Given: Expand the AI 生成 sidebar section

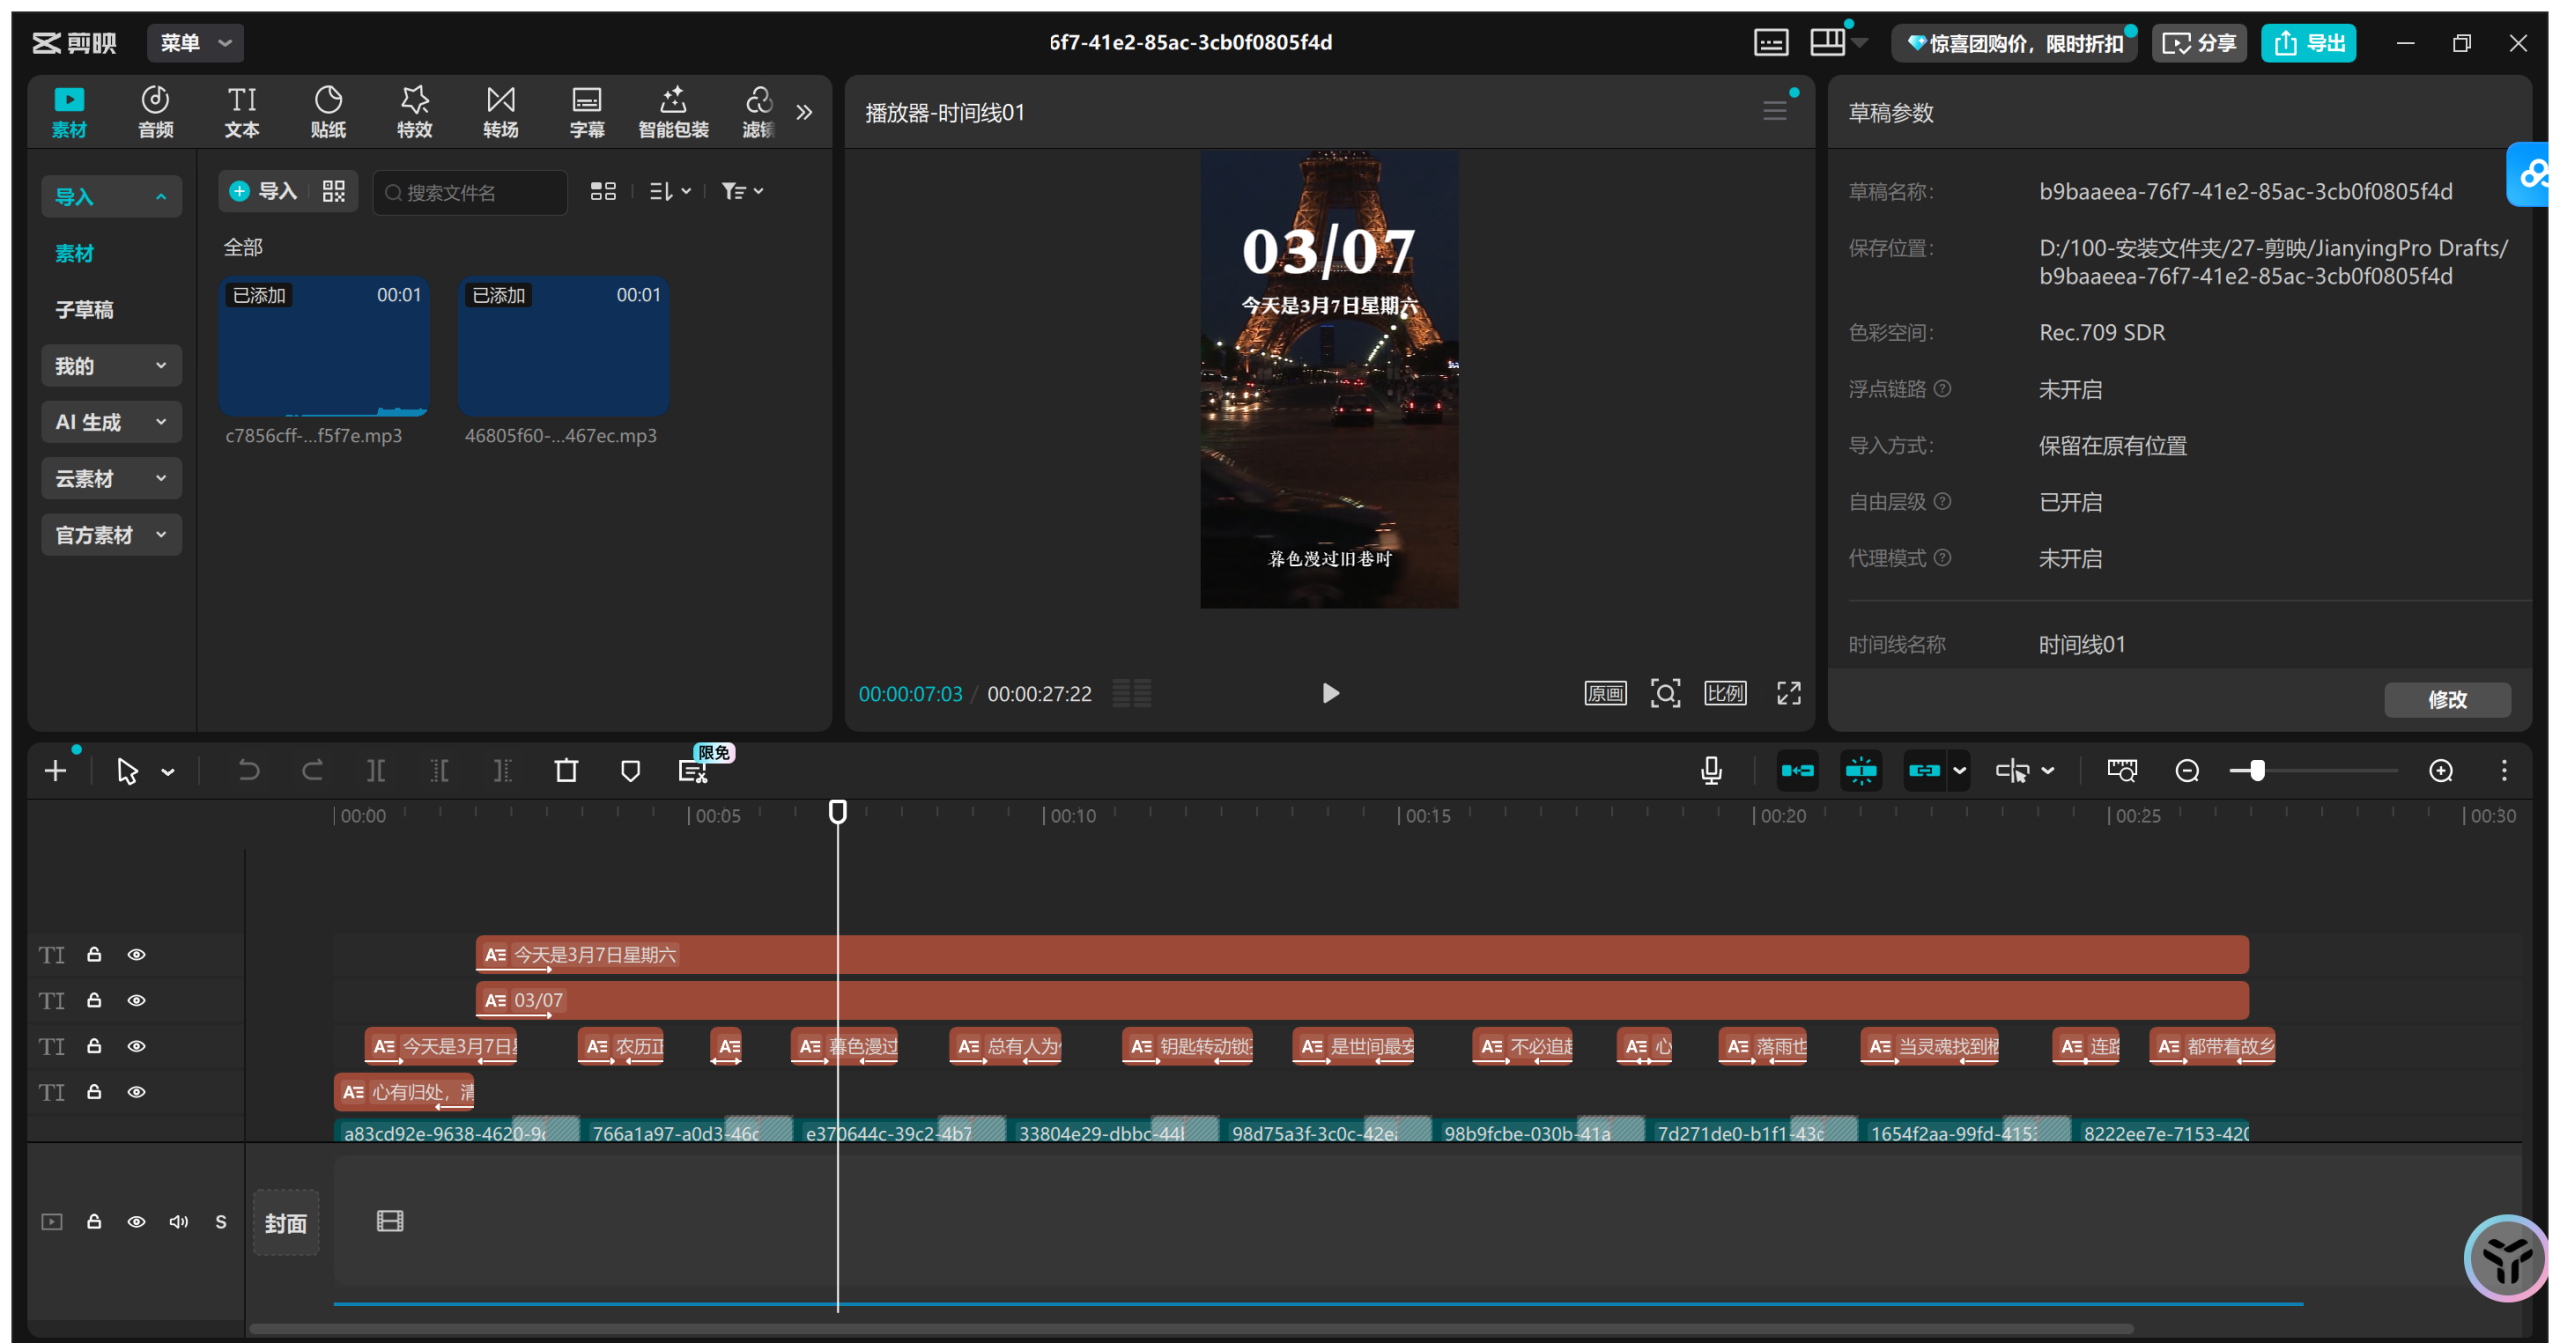Looking at the screenshot, I should [111, 422].
